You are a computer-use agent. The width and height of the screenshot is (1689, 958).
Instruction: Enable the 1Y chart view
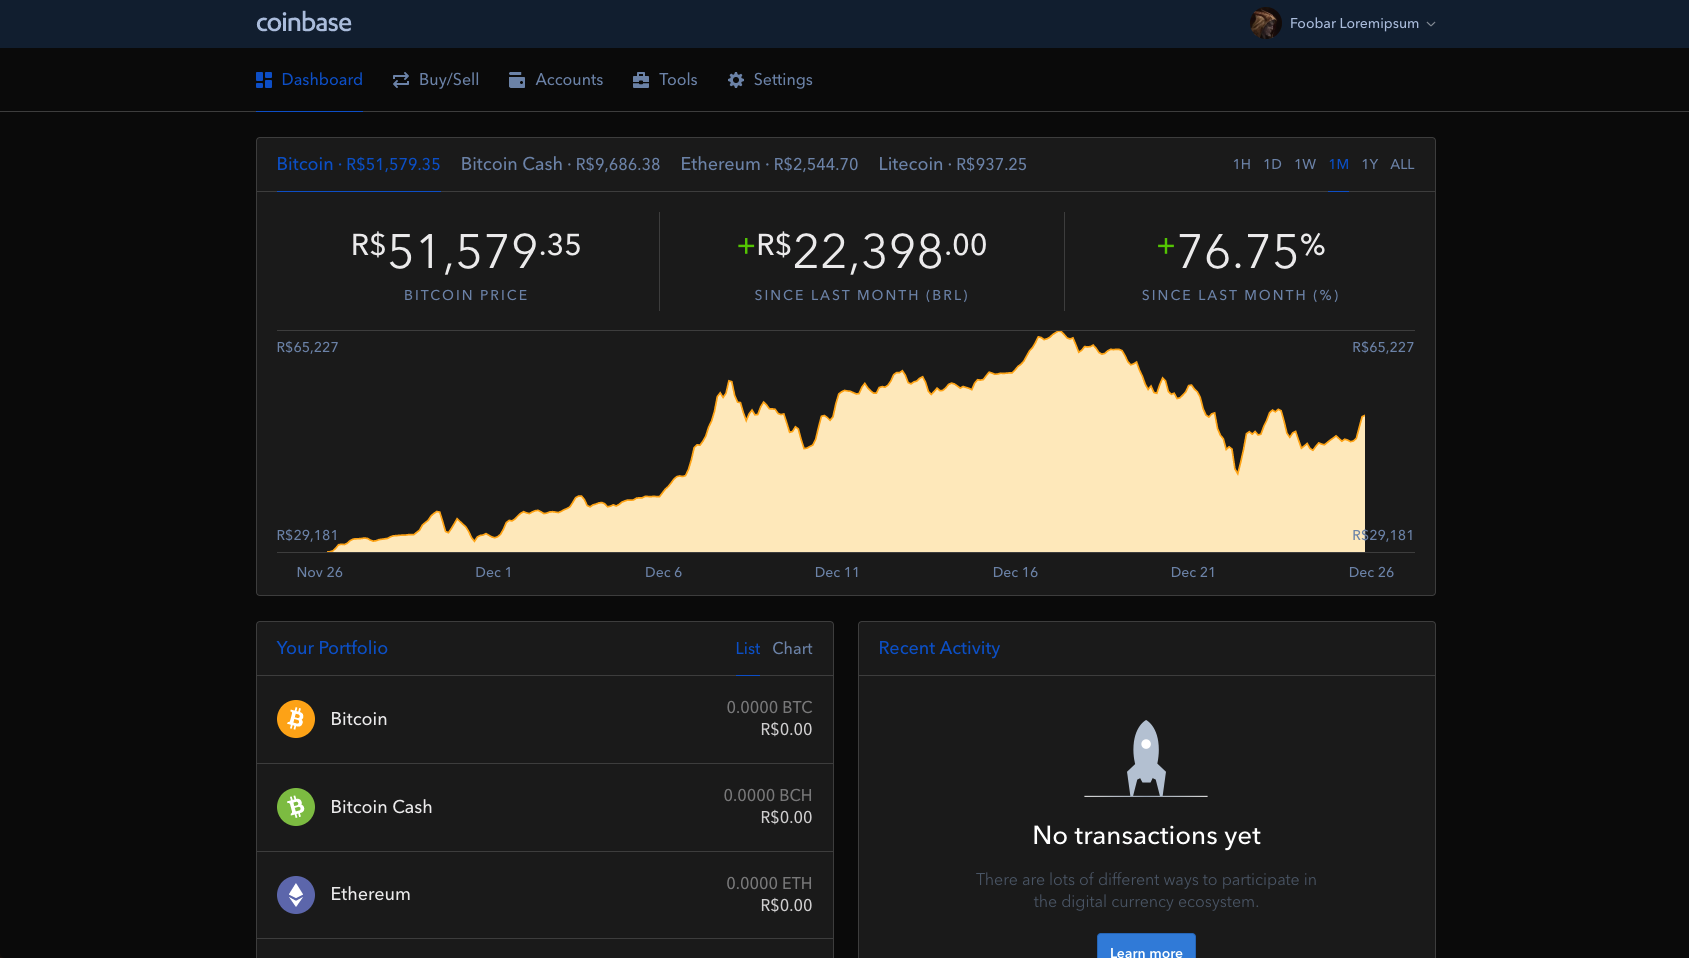click(1369, 164)
